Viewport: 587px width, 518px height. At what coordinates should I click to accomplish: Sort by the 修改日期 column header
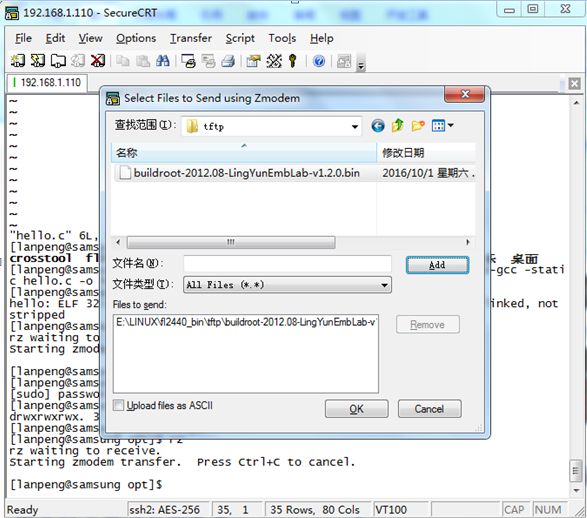click(x=426, y=153)
